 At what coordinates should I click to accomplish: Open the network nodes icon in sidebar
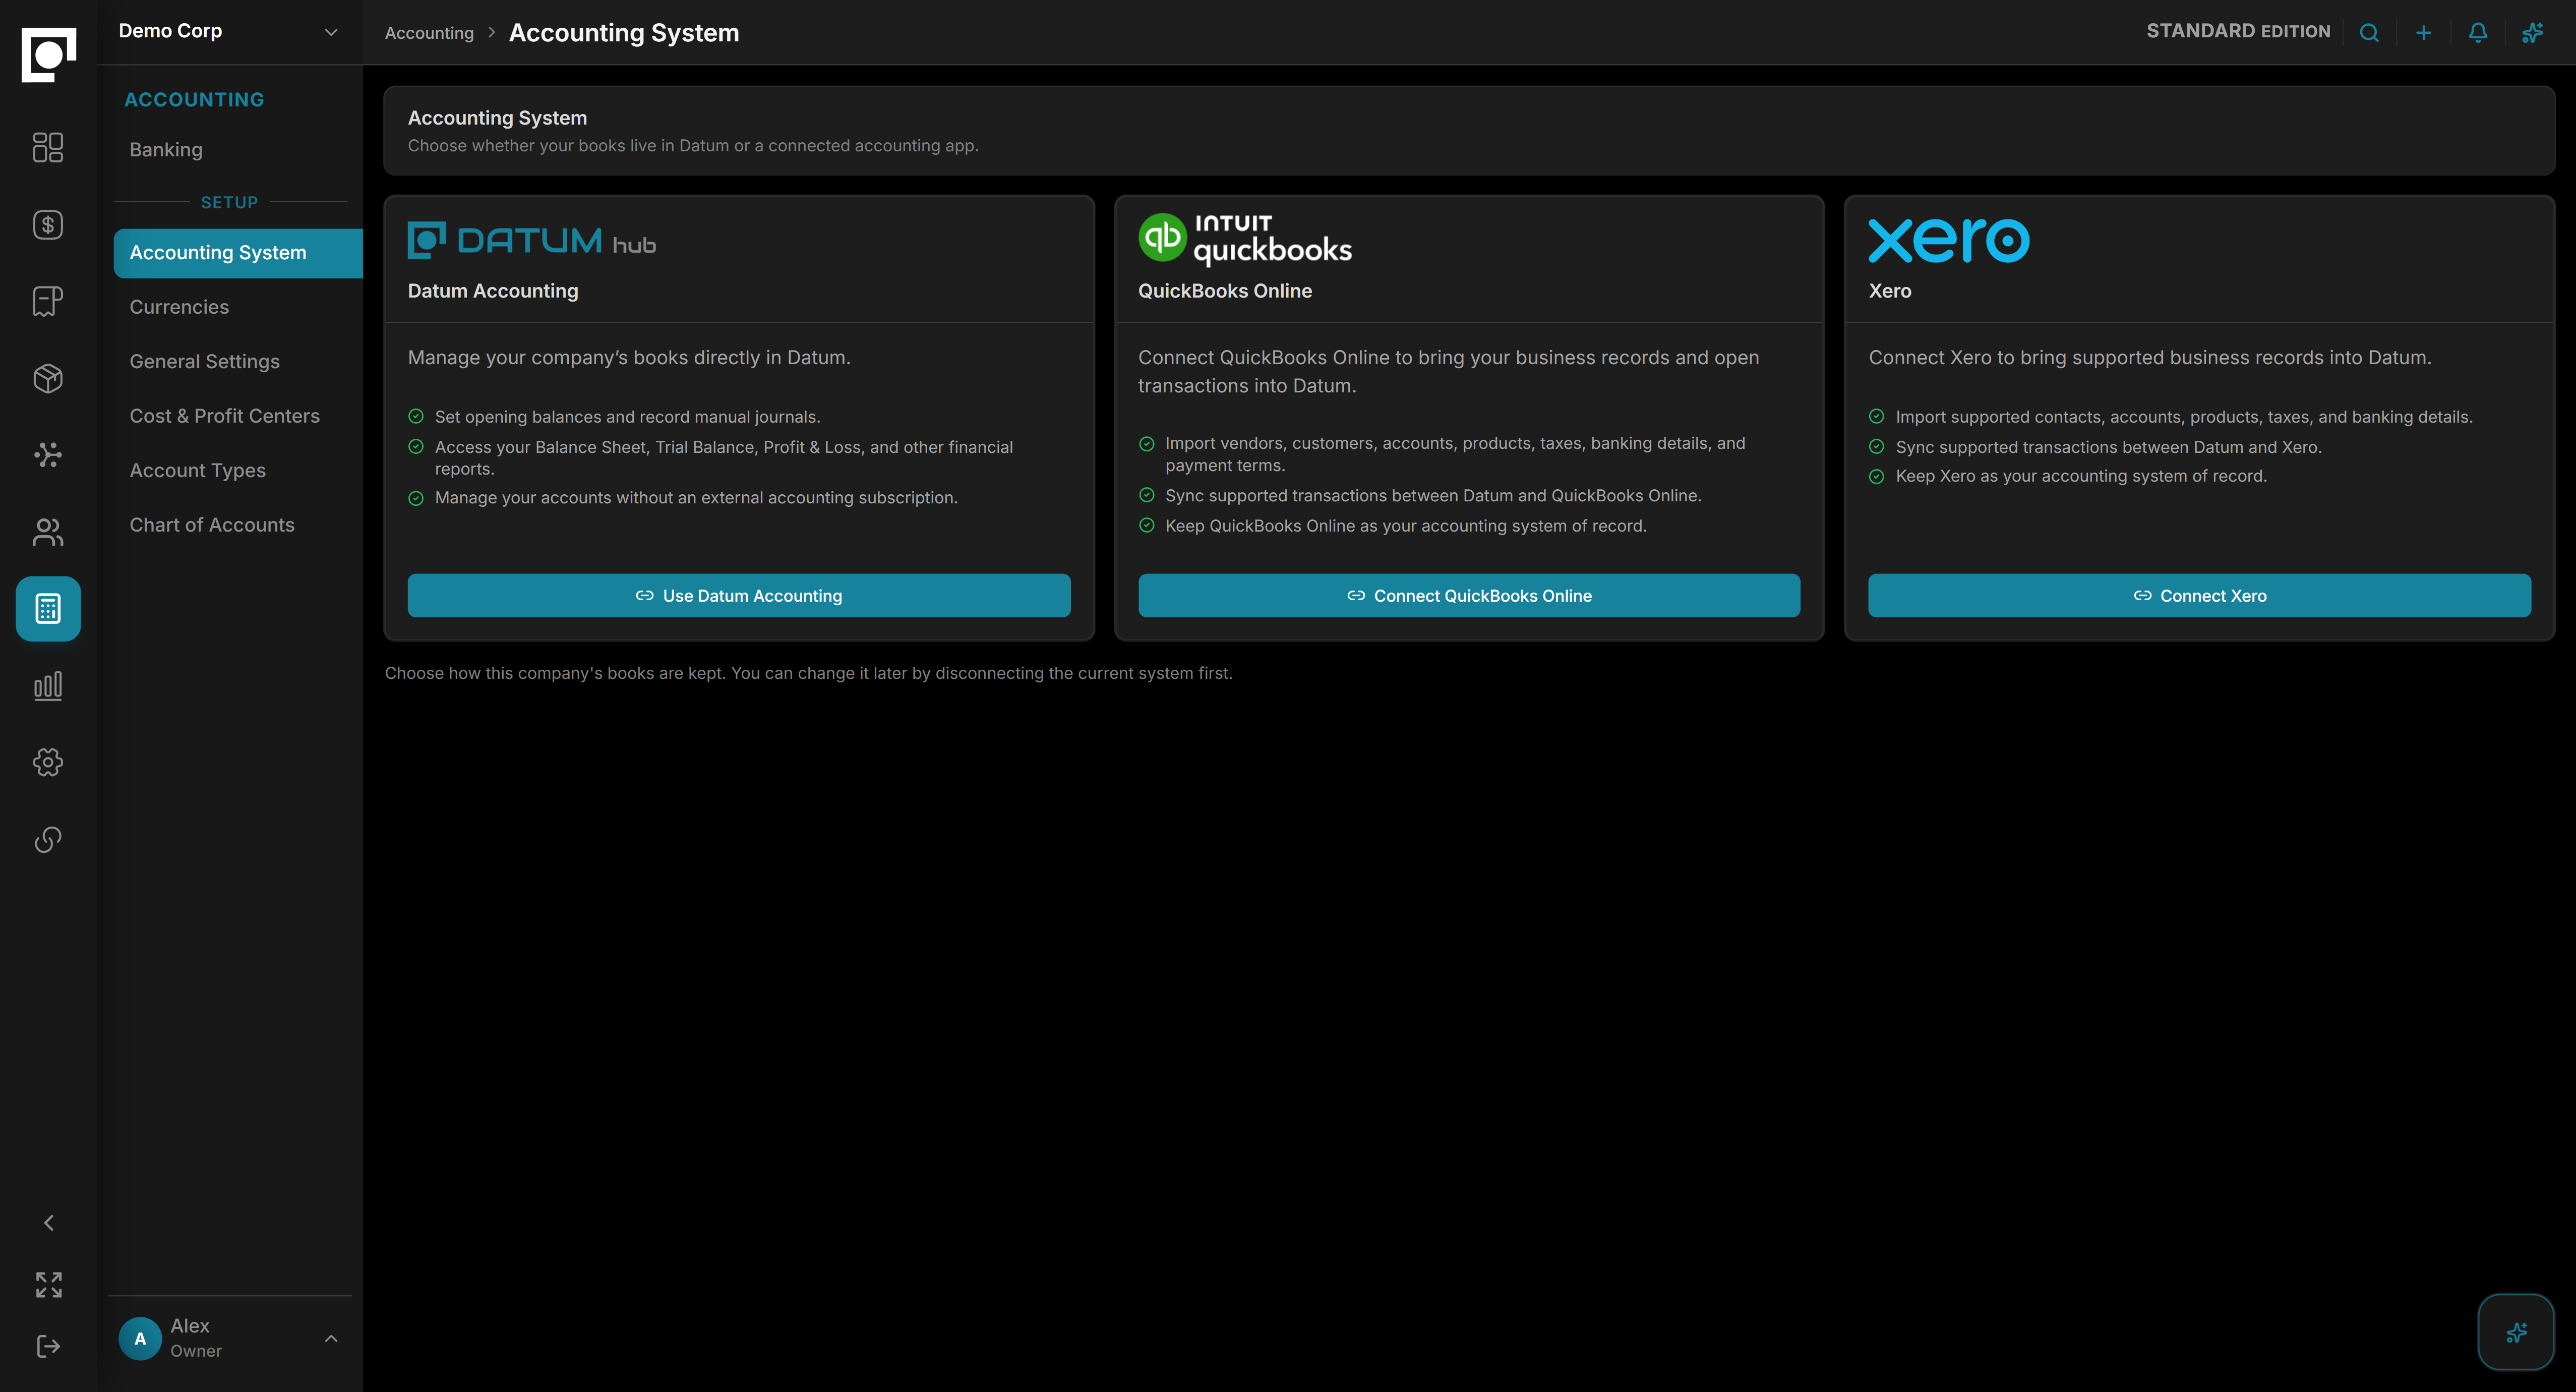[x=48, y=455]
